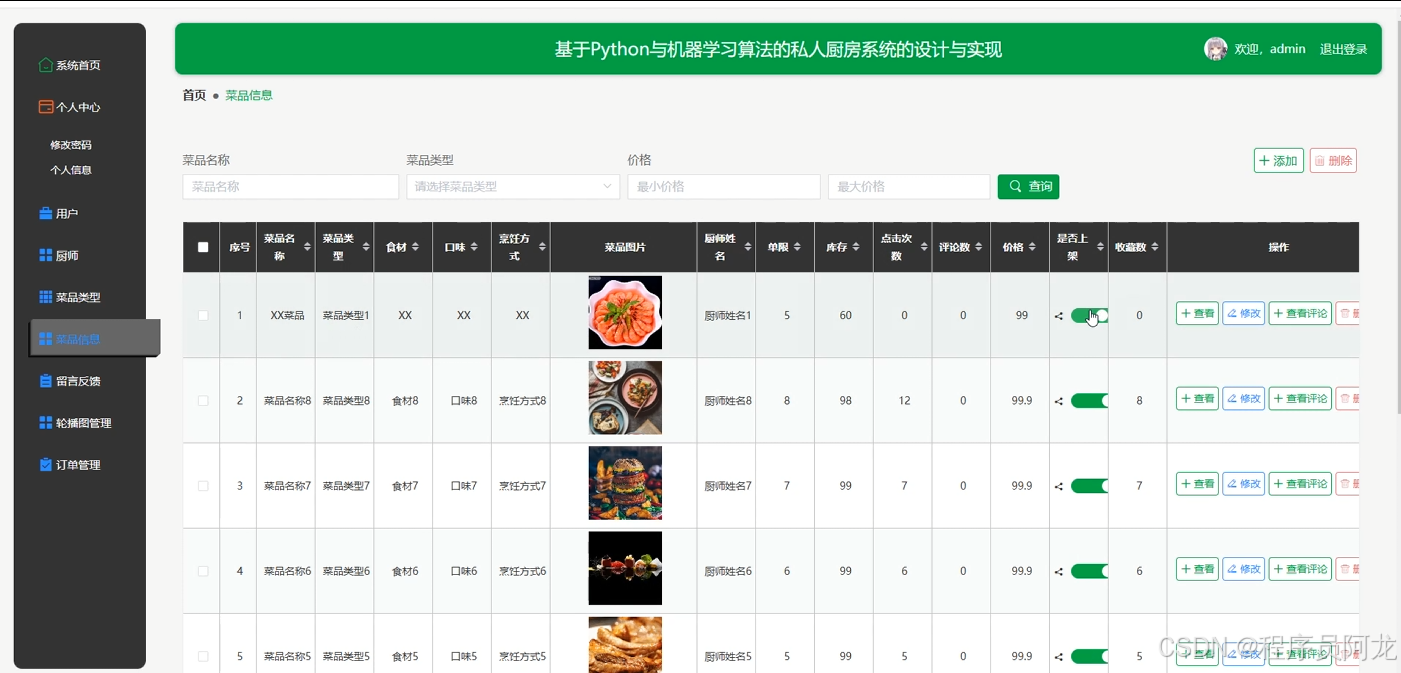Go to 首页 via breadcrumb
Screen dimensions: 1401x673
tap(194, 95)
